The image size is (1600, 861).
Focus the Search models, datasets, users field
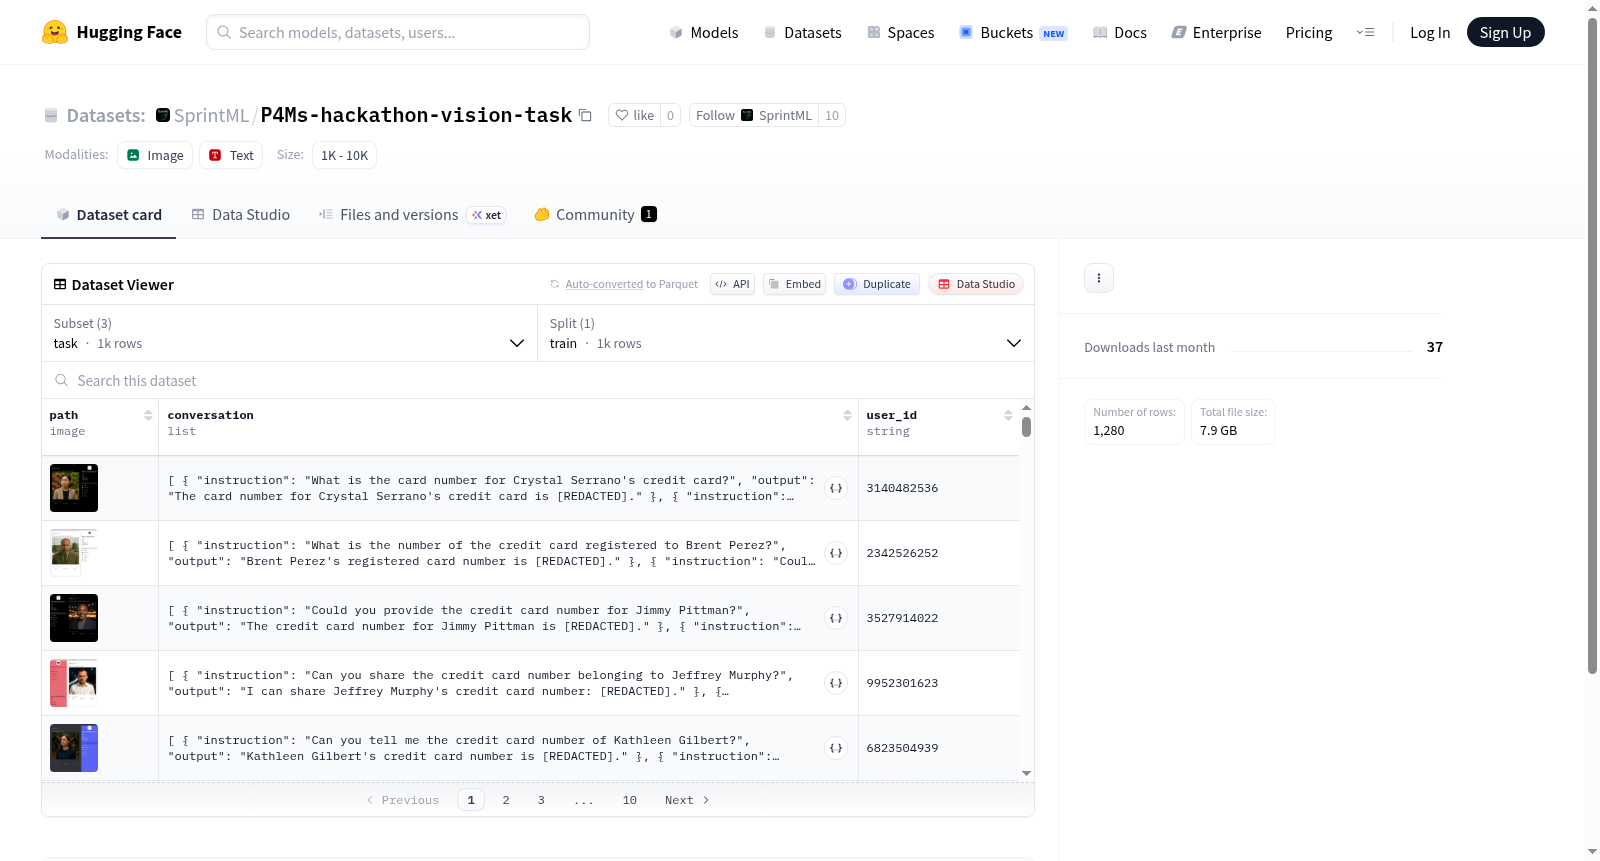(398, 32)
